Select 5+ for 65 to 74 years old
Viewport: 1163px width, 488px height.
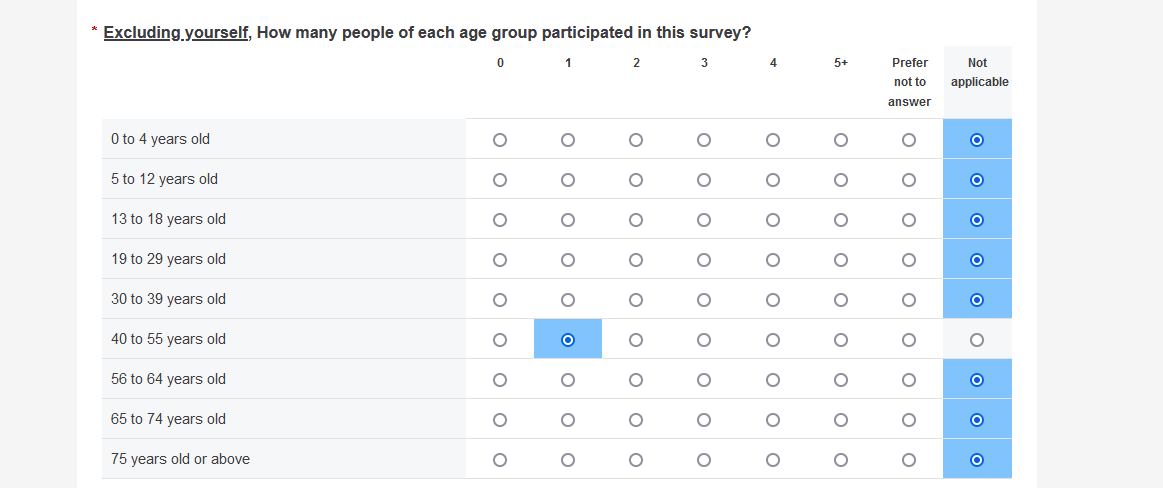[x=841, y=420]
